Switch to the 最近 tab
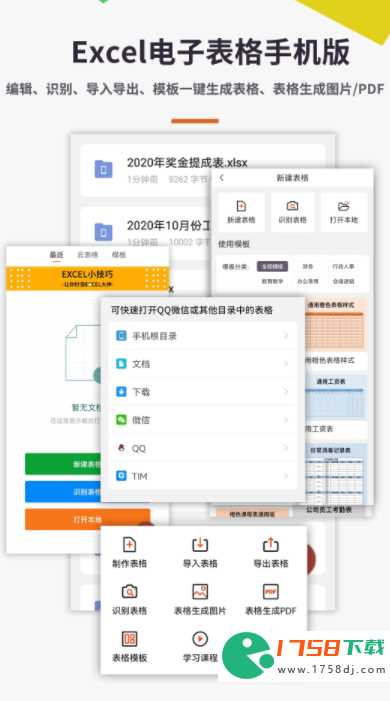Viewport: 390px width, 701px height. [56, 255]
